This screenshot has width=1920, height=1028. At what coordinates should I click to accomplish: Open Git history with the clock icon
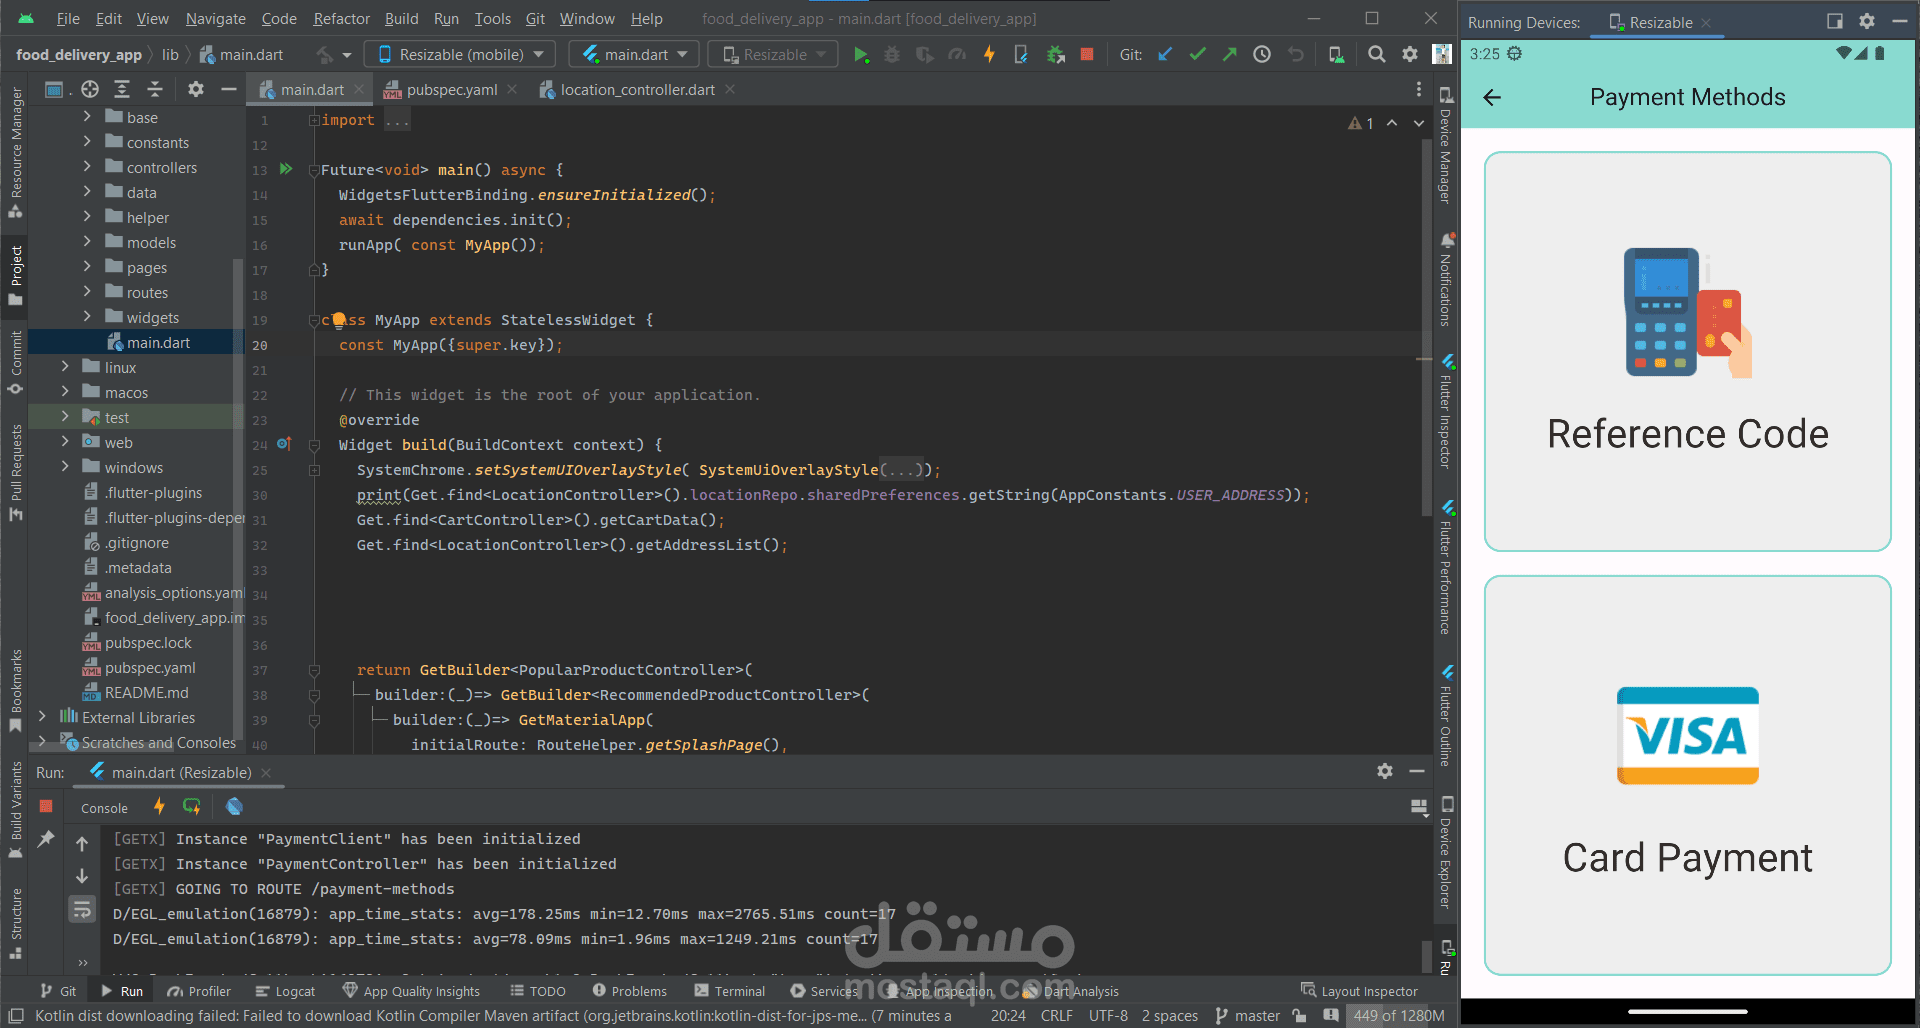1262,55
